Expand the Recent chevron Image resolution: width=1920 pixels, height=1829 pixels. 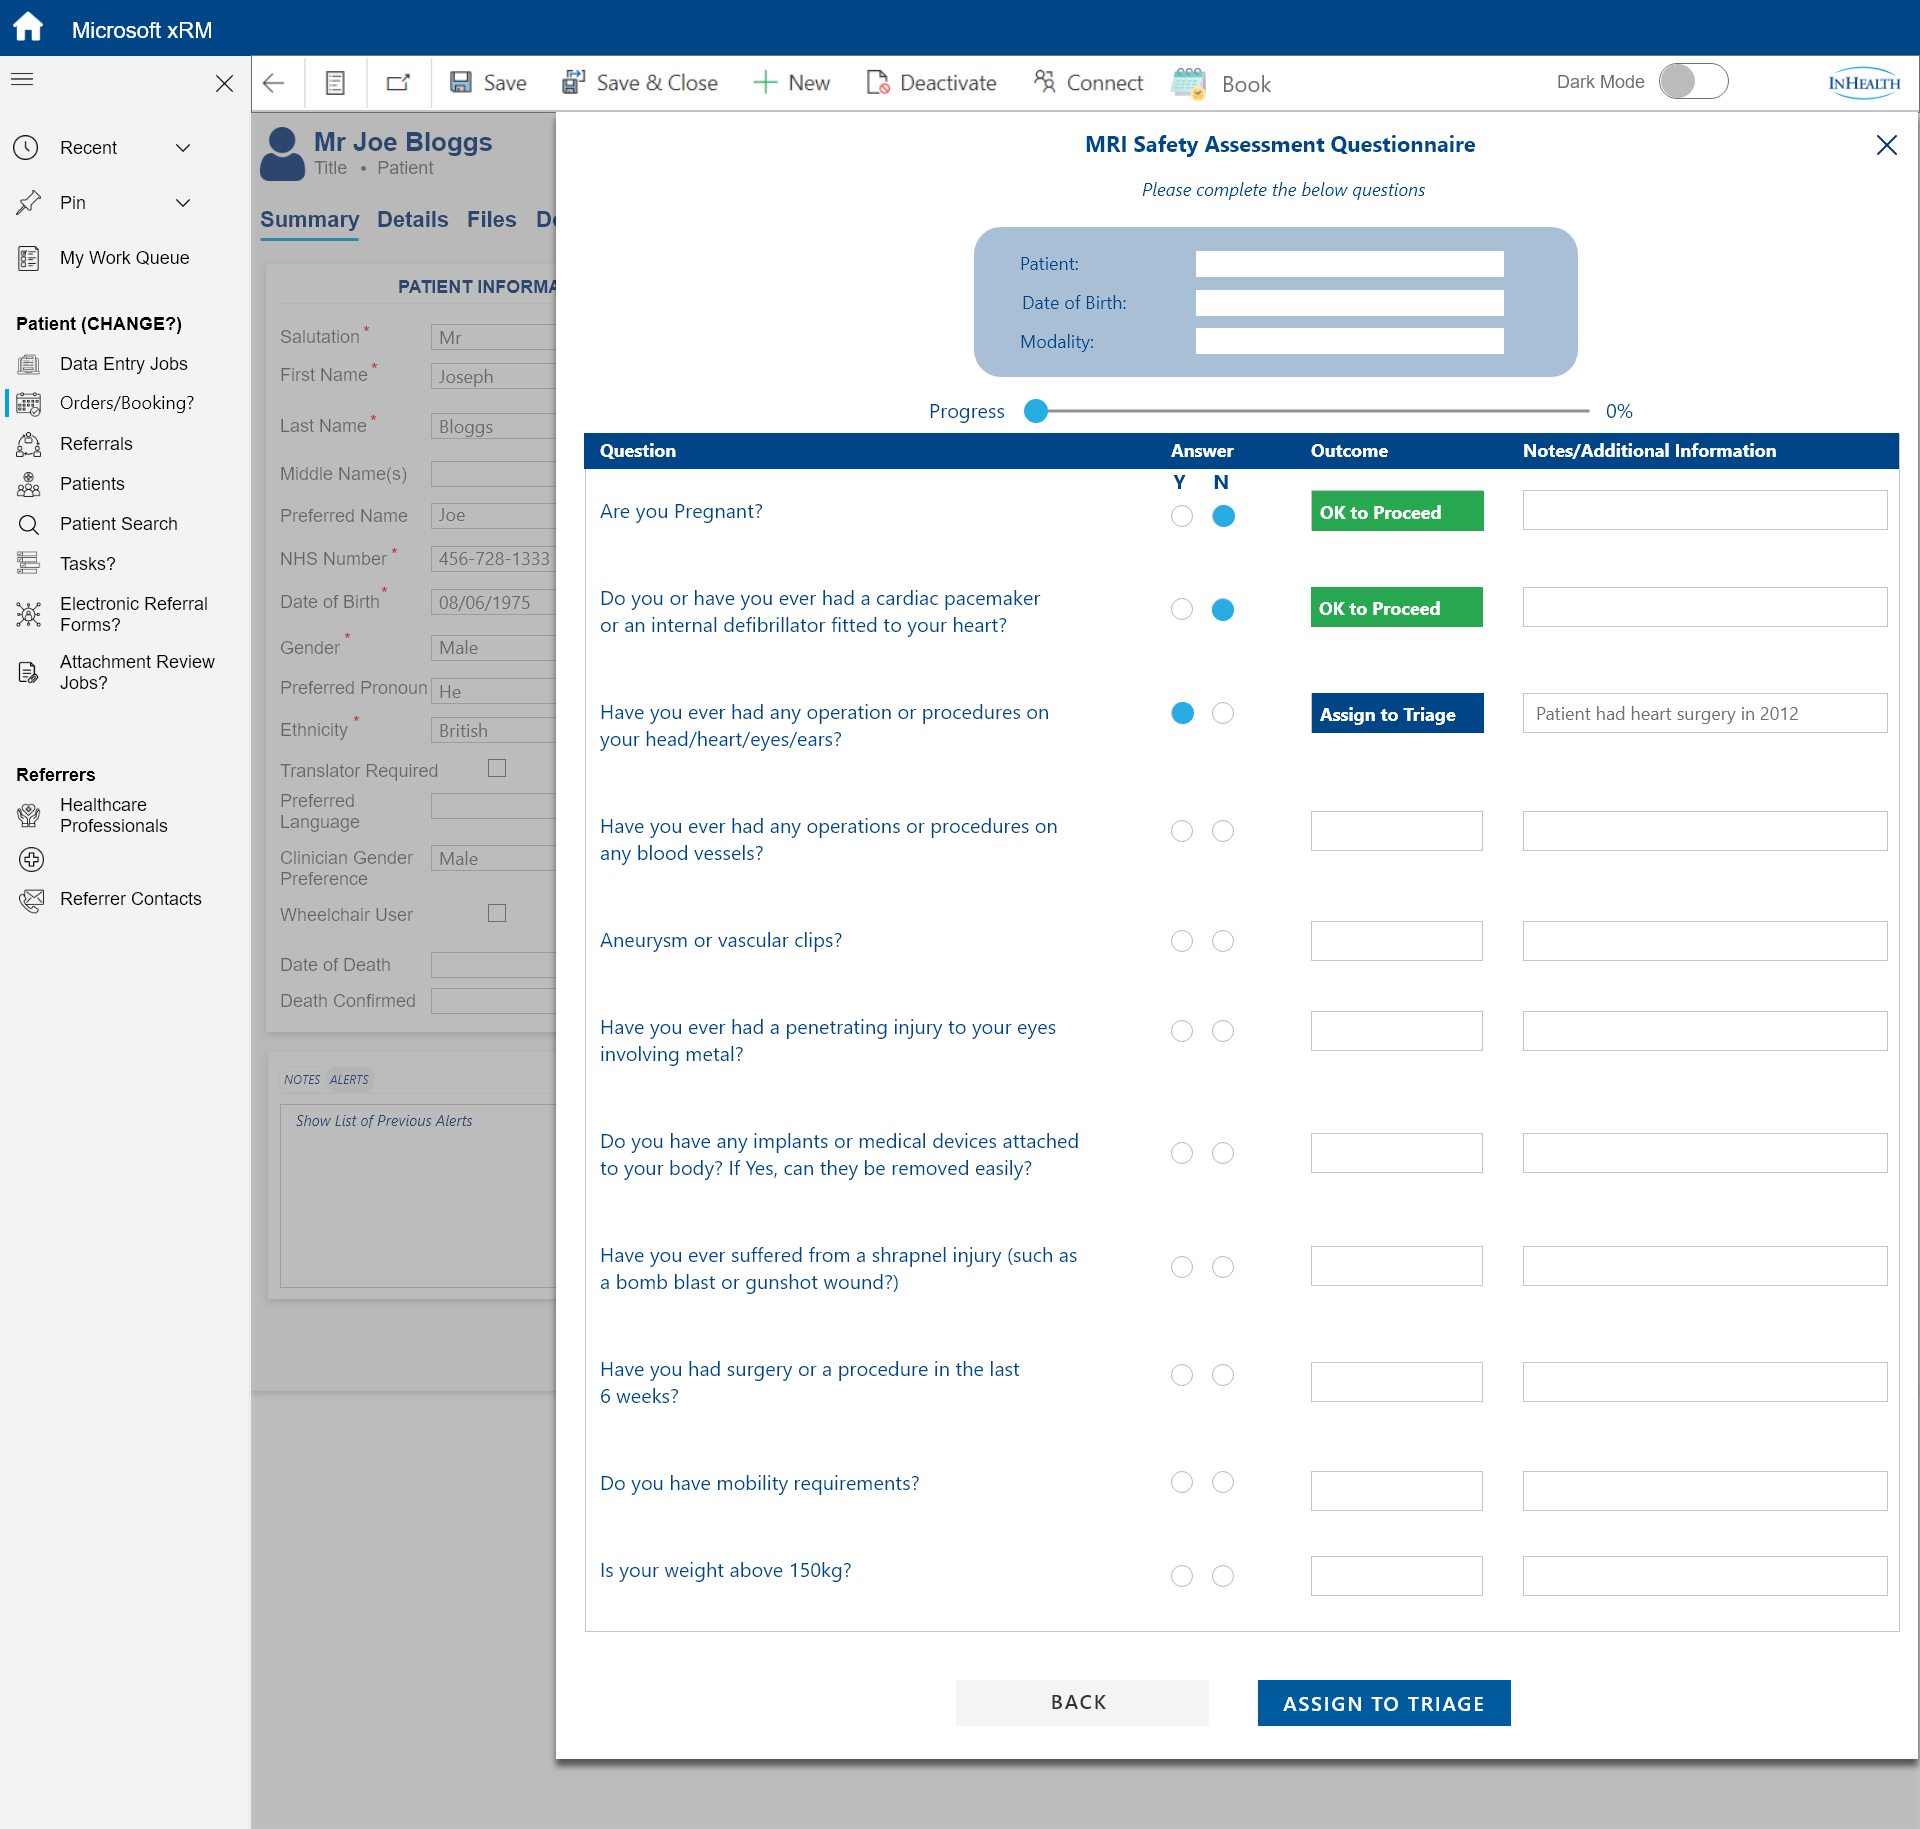click(183, 148)
